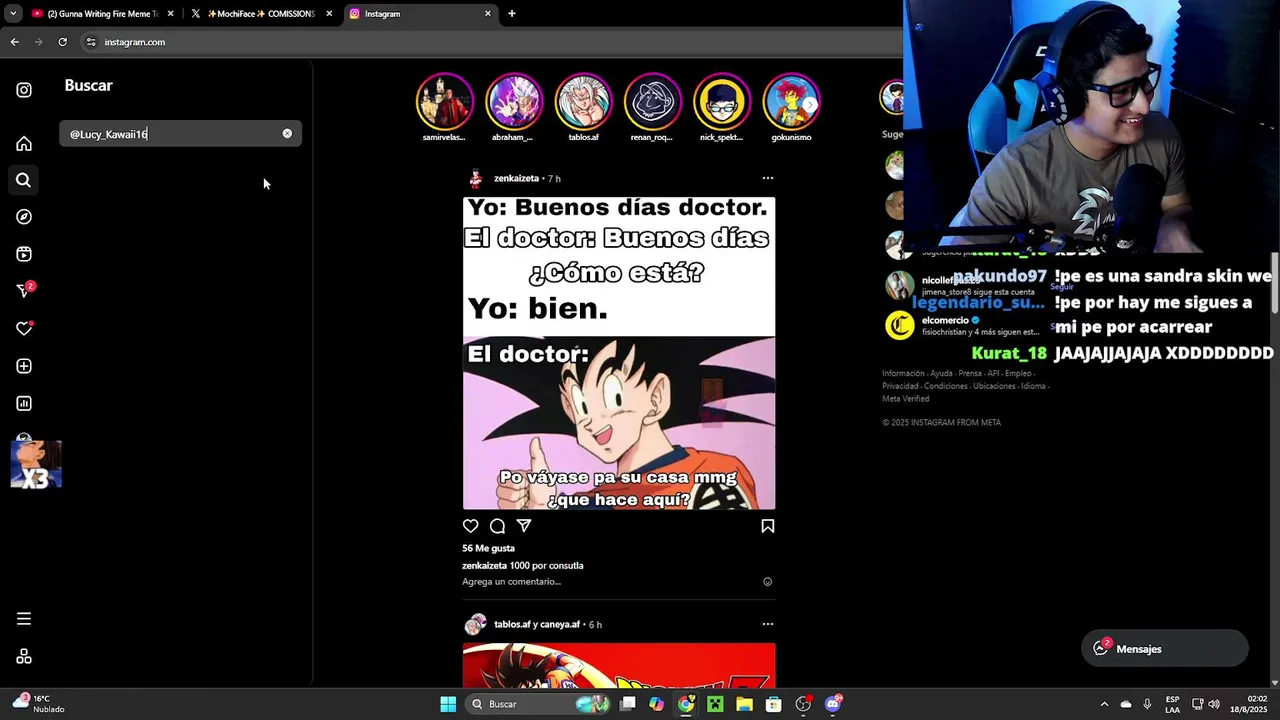Comment on the zenkaizeta post
The image size is (1280, 720).
pos(497,526)
